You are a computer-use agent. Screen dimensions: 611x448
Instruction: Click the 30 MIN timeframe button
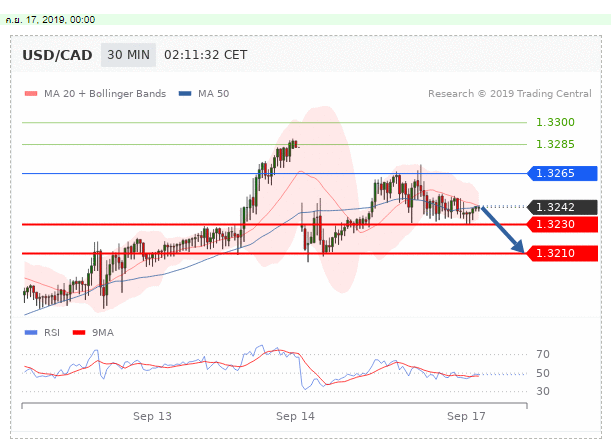click(128, 55)
